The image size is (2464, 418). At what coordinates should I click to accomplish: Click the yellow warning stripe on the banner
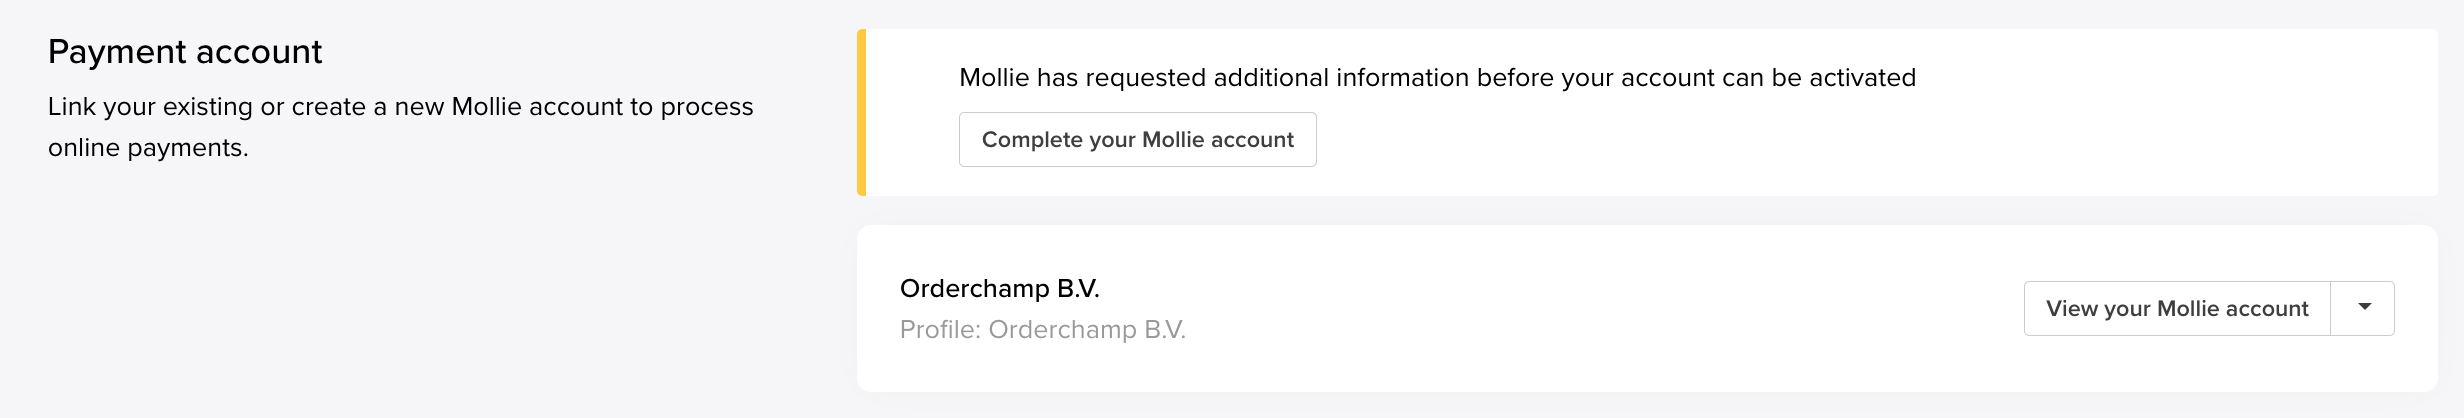(x=861, y=112)
